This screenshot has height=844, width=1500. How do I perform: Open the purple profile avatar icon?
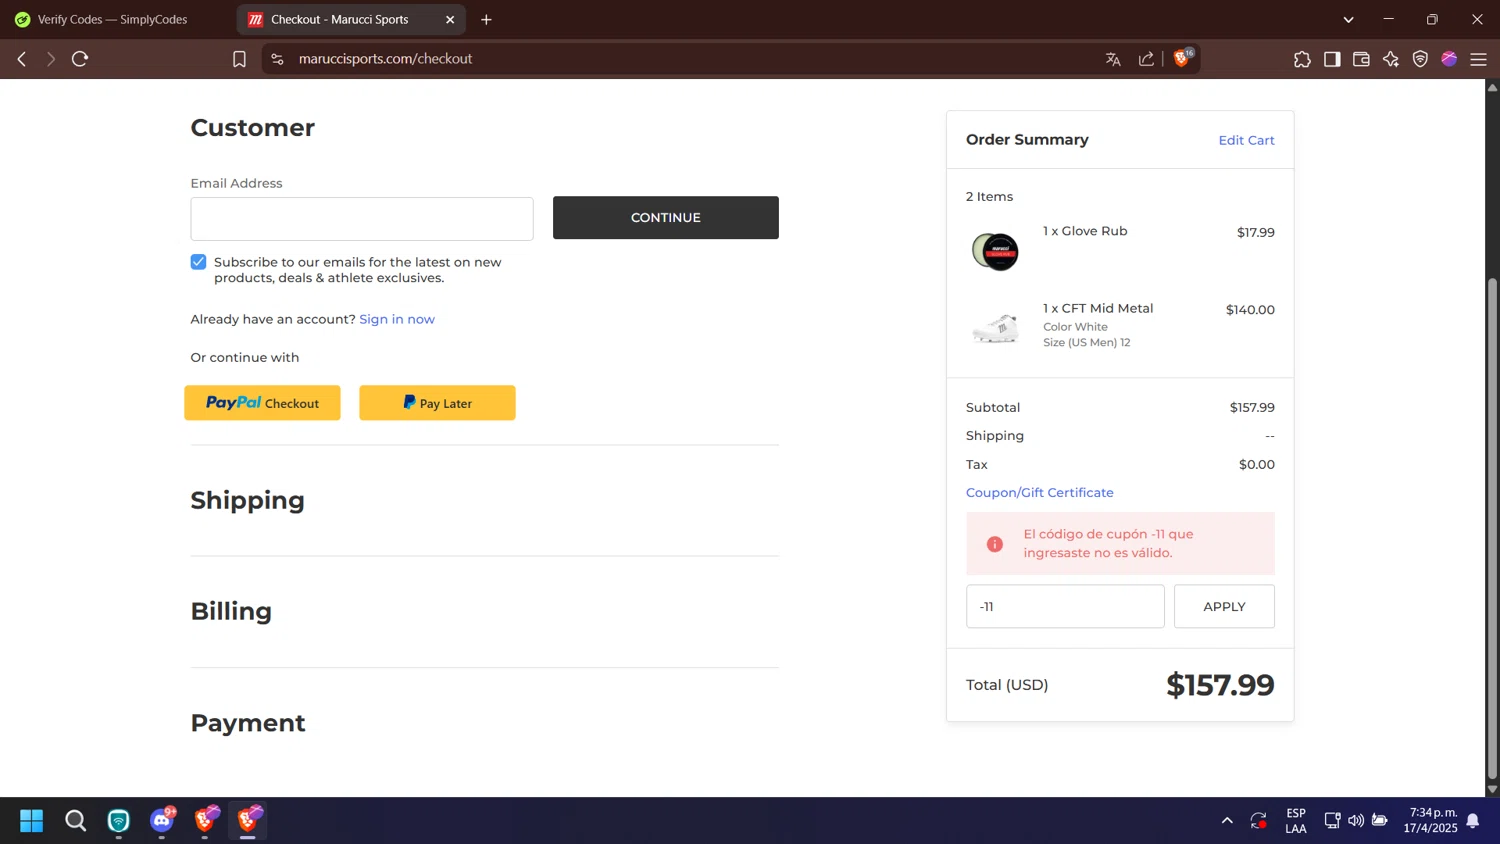1449,59
